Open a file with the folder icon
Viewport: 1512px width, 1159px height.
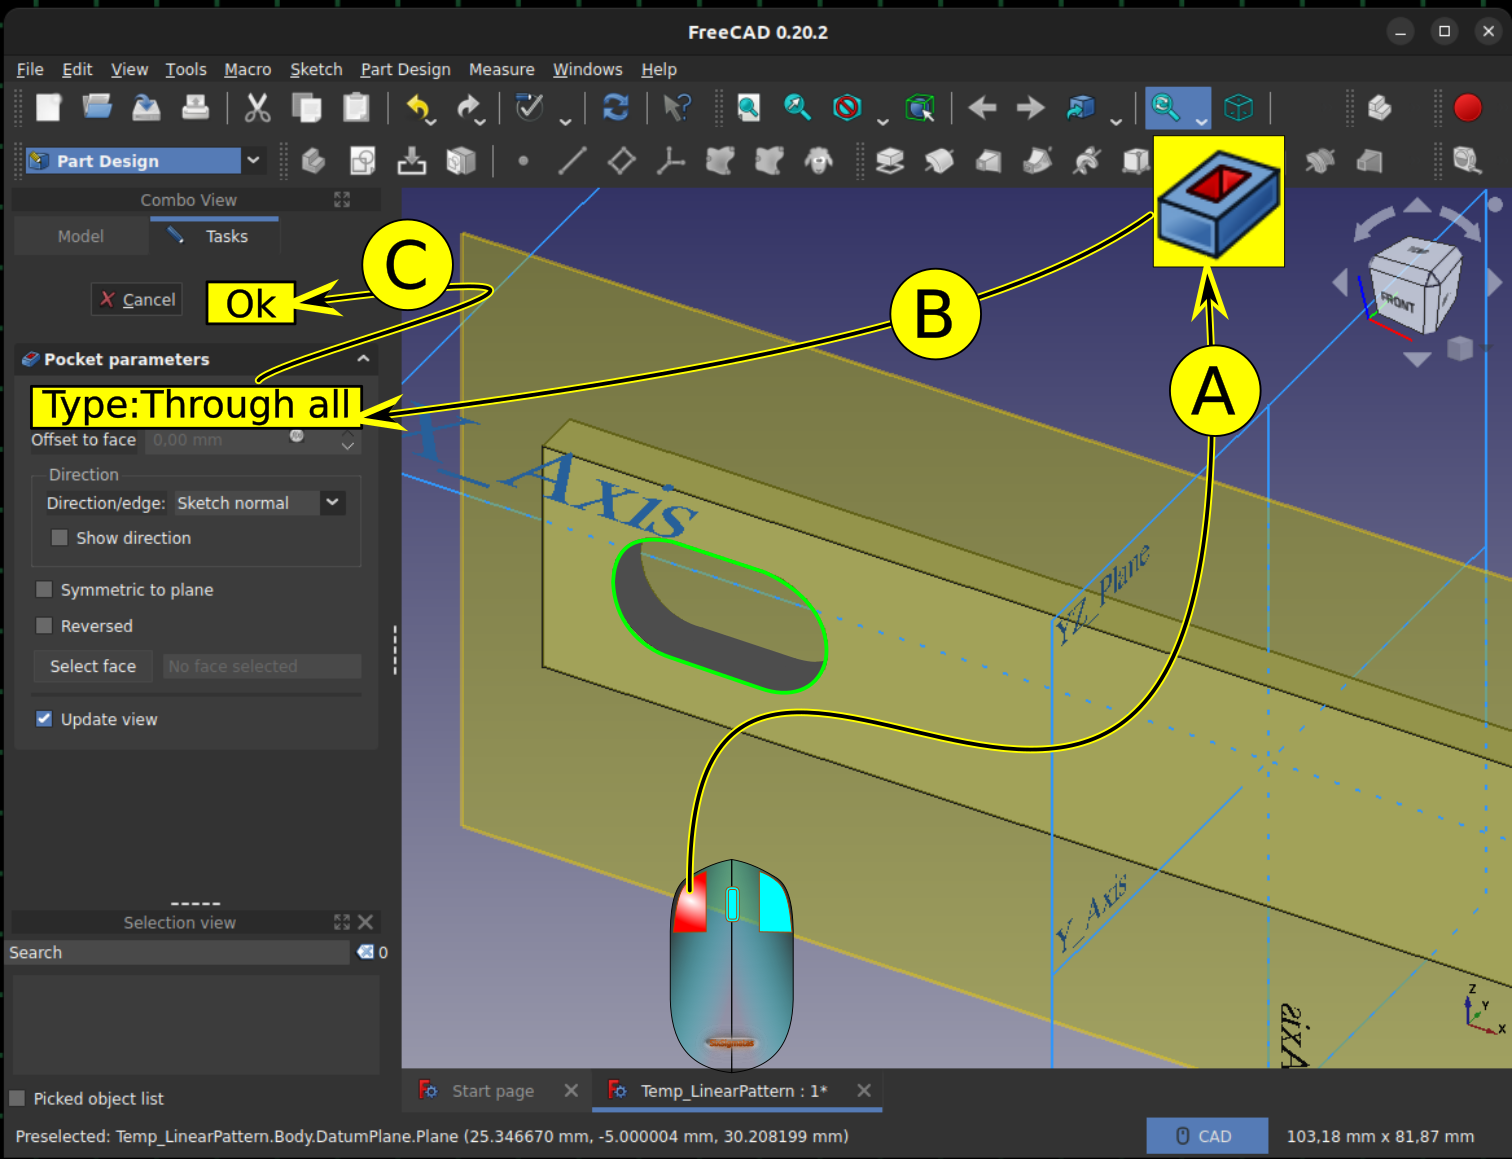point(97,107)
